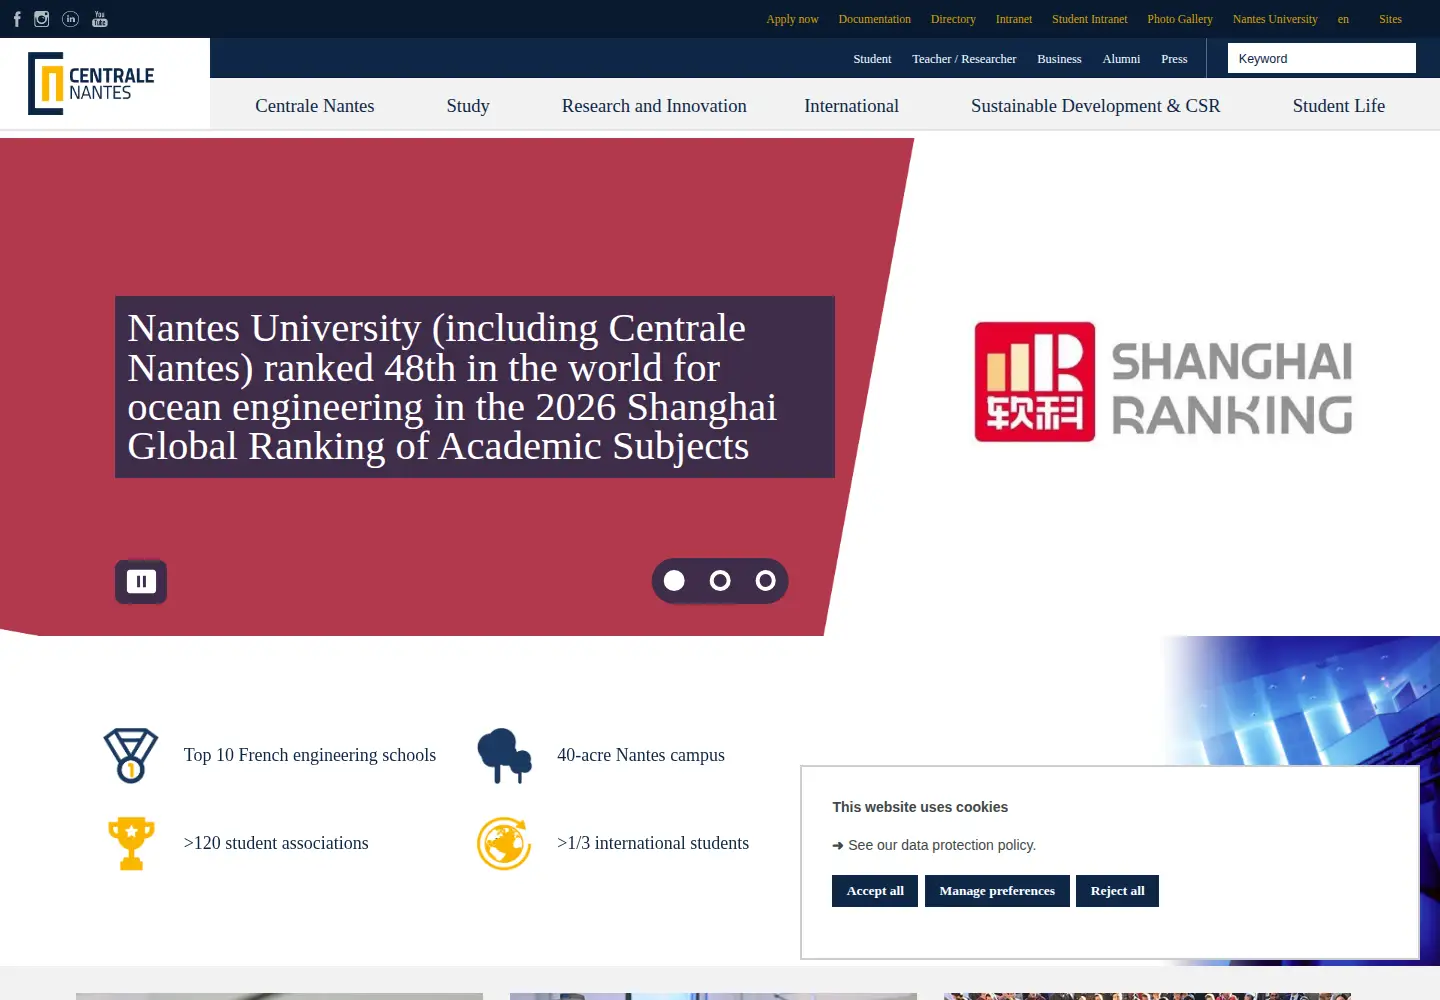This screenshot has width=1440, height=1000.
Task: Select the first carousel slide dot
Action: point(675,581)
